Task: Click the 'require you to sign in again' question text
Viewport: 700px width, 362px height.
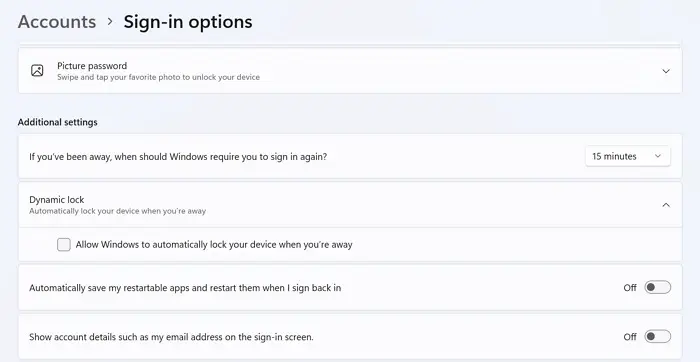Action: (x=178, y=157)
